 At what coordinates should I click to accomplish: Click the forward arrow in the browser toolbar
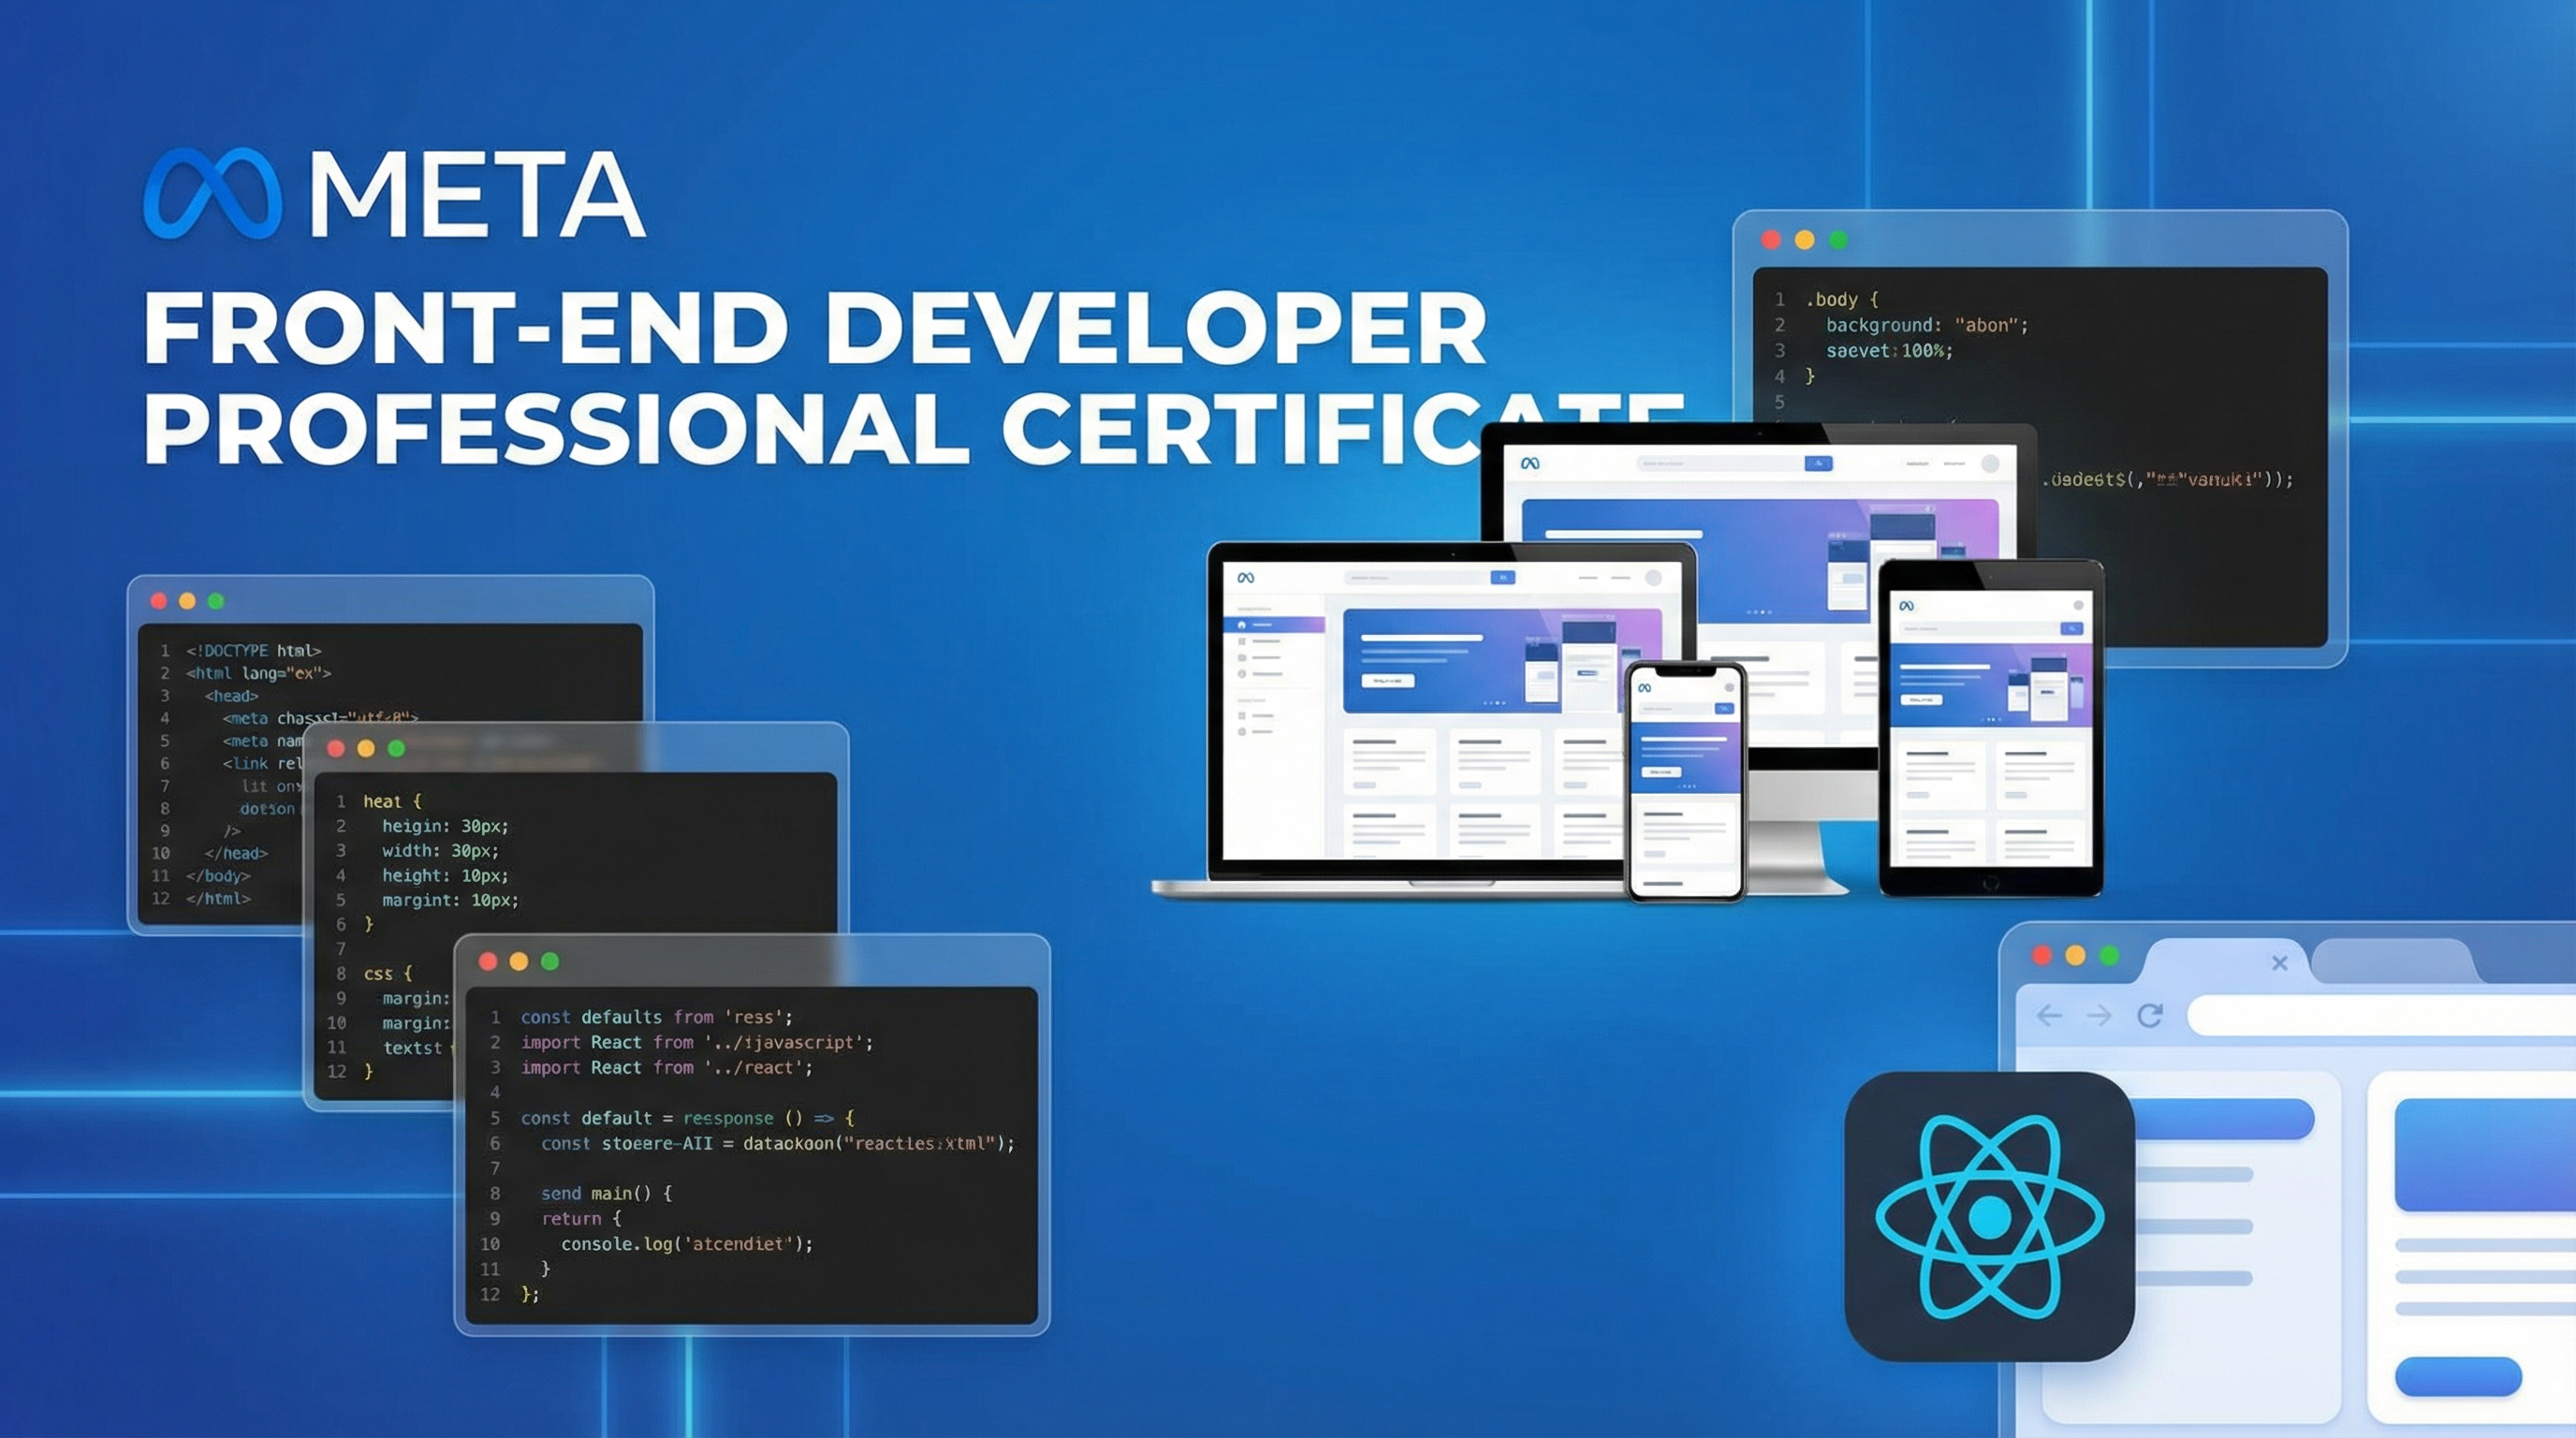2101,1016
